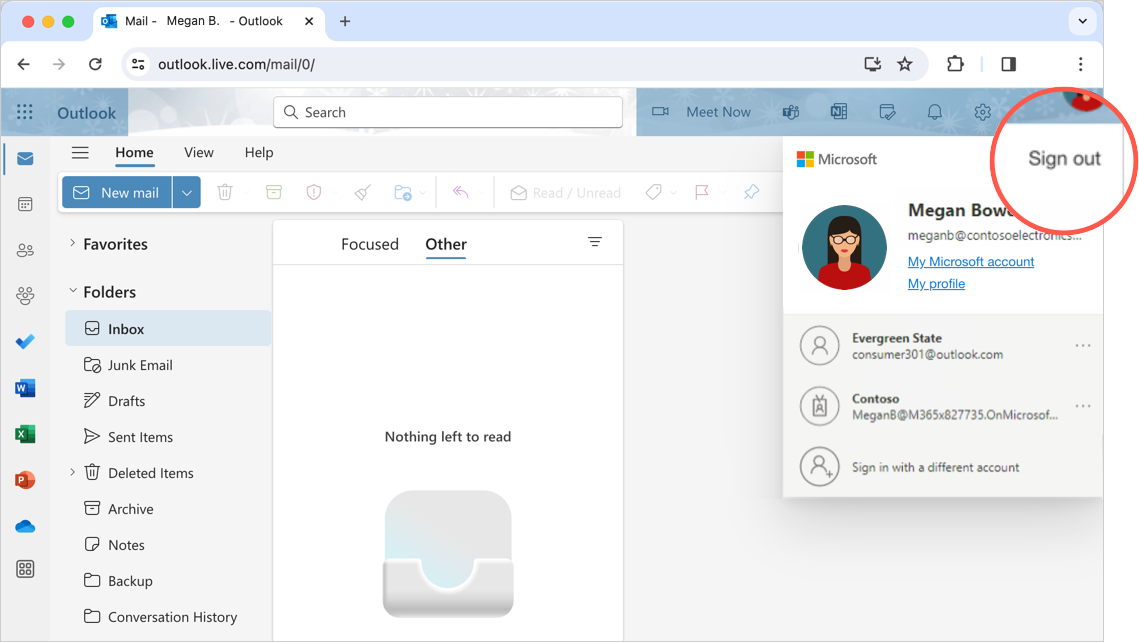Open My Microsoft account link
The height and width of the screenshot is (642, 1139).
coord(970,261)
